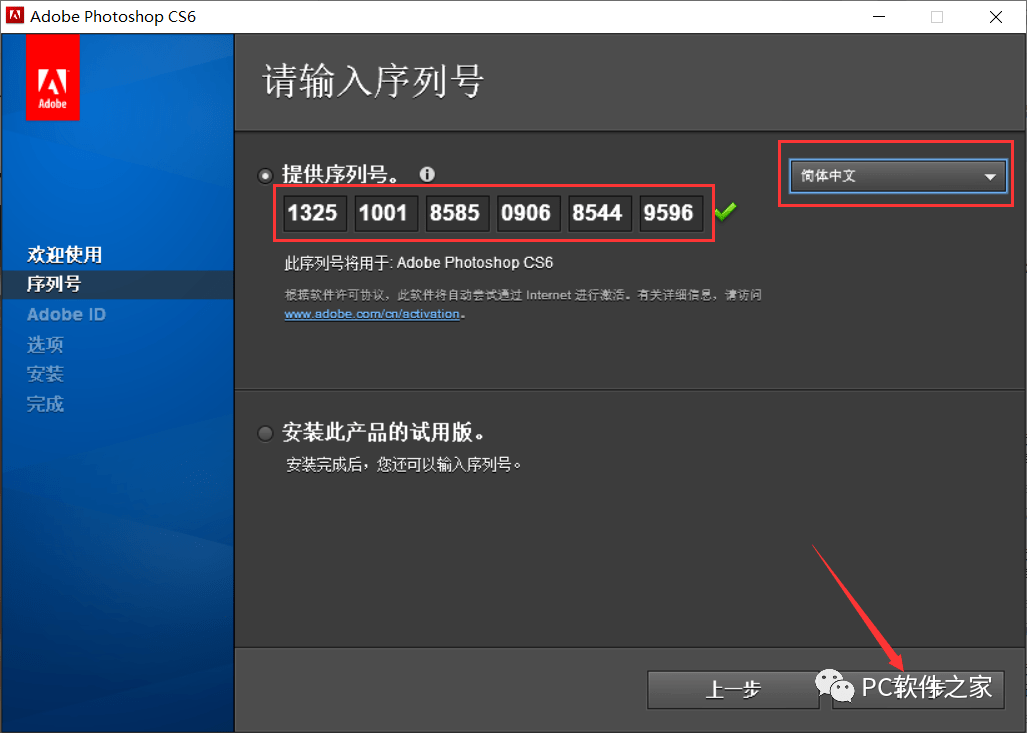This screenshot has height=733, width=1027.
Task: Open the www.adobe.com/cn/activation link
Action: coord(372,313)
